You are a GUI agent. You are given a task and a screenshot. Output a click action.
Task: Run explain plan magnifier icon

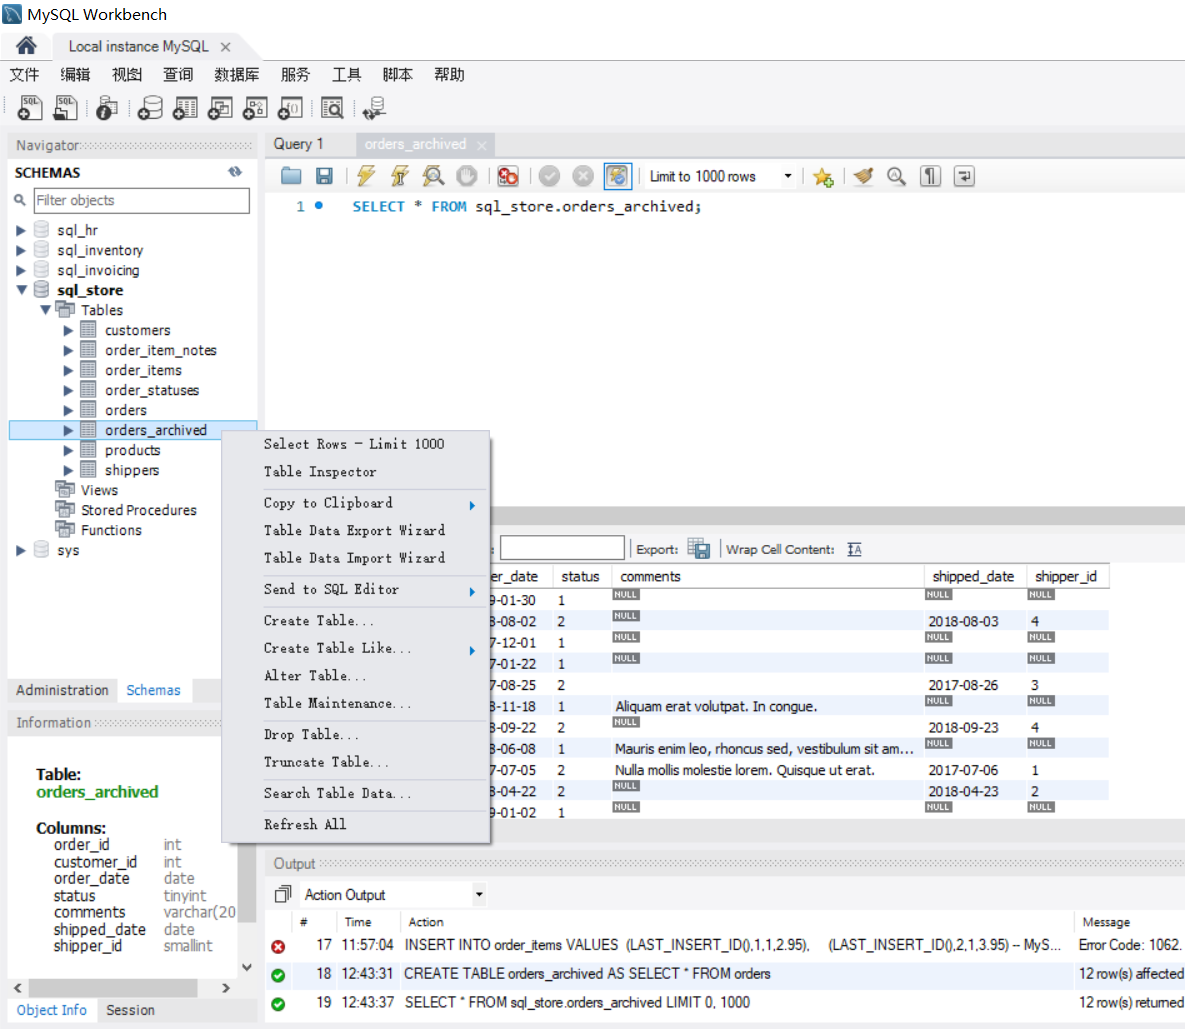tap(433, 176)
